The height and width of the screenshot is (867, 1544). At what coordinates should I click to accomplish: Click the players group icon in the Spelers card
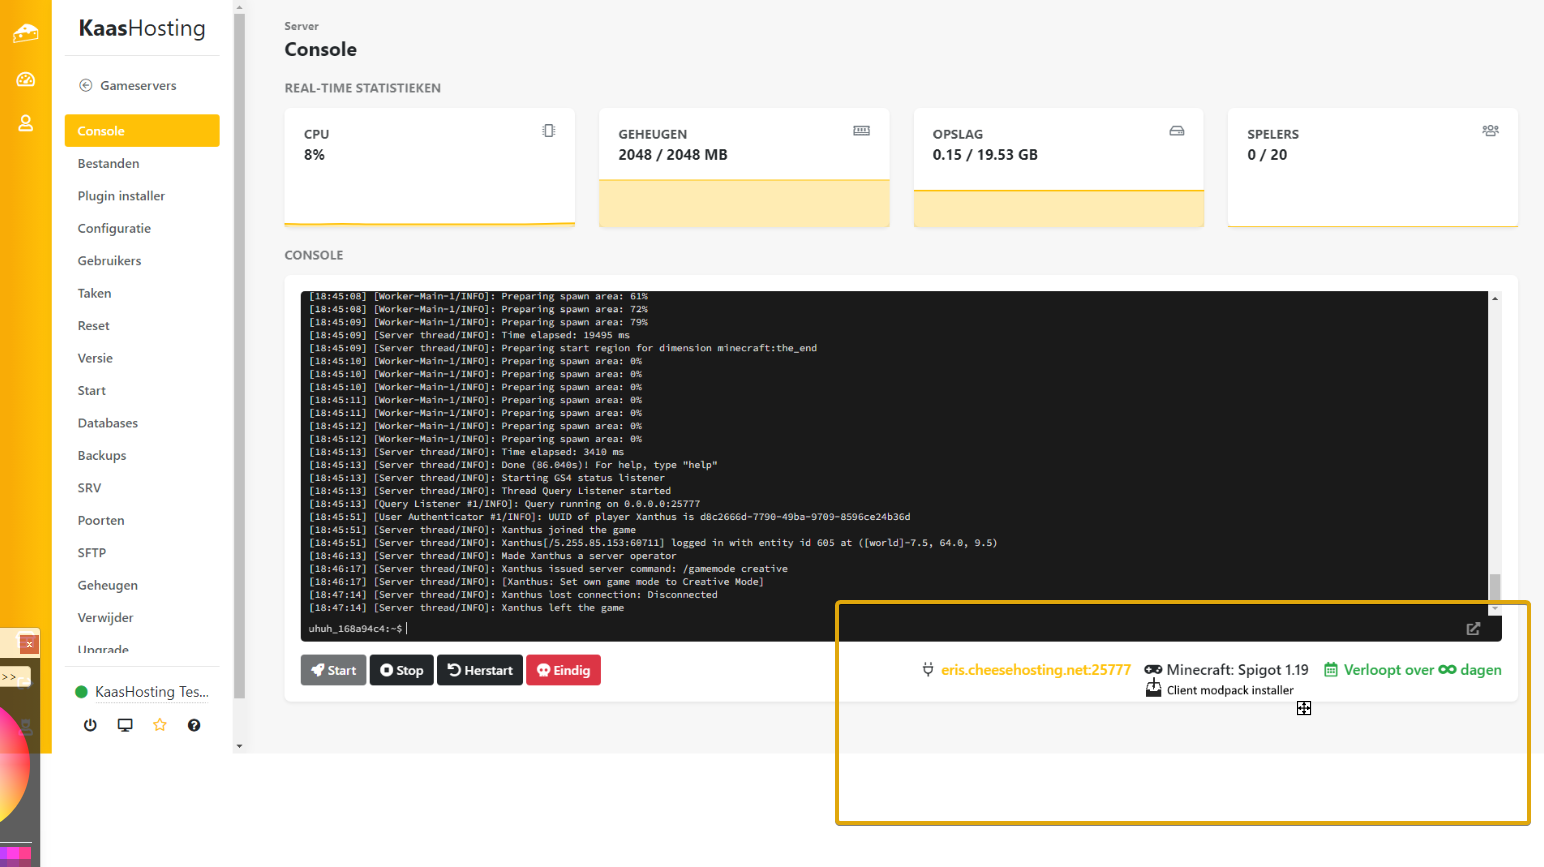(x=1490, y=131)
